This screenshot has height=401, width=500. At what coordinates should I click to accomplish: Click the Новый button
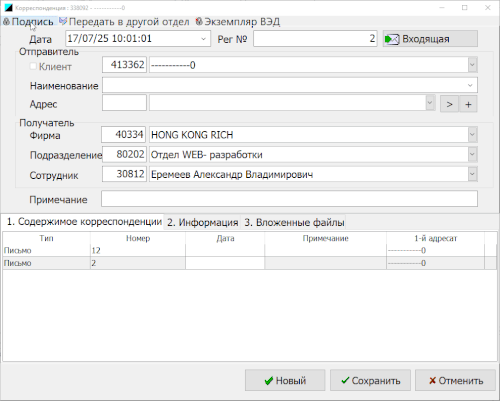[285, 380]
